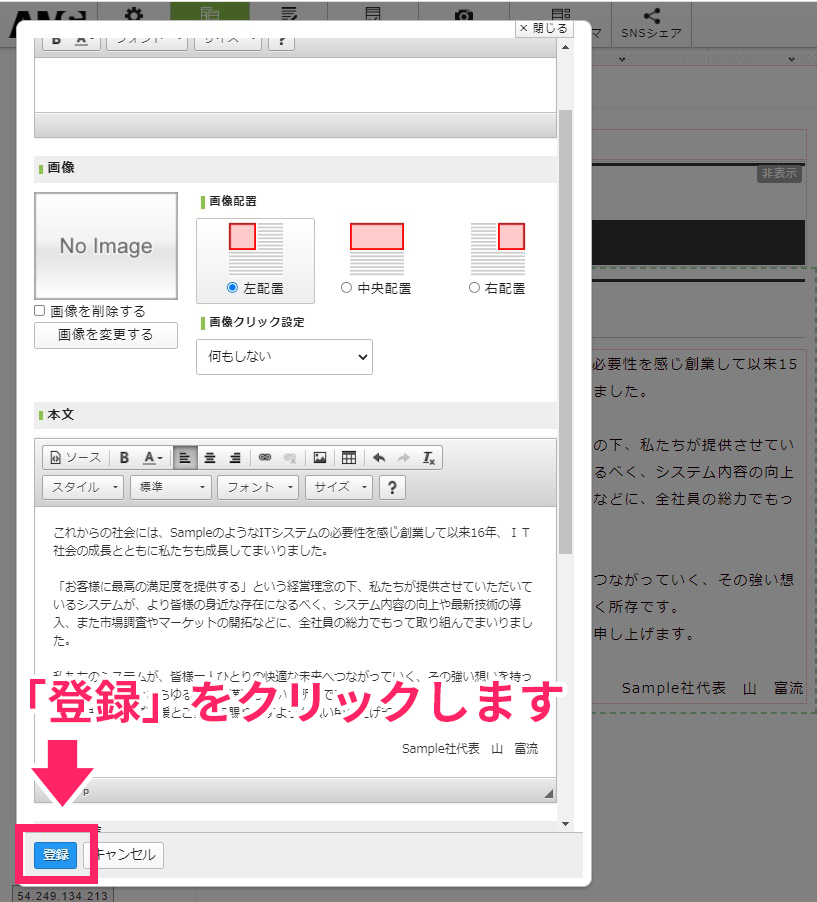Open source view in 本文 editor toolbar
Viewport: 817px width, 902px height.
(76, 458)
